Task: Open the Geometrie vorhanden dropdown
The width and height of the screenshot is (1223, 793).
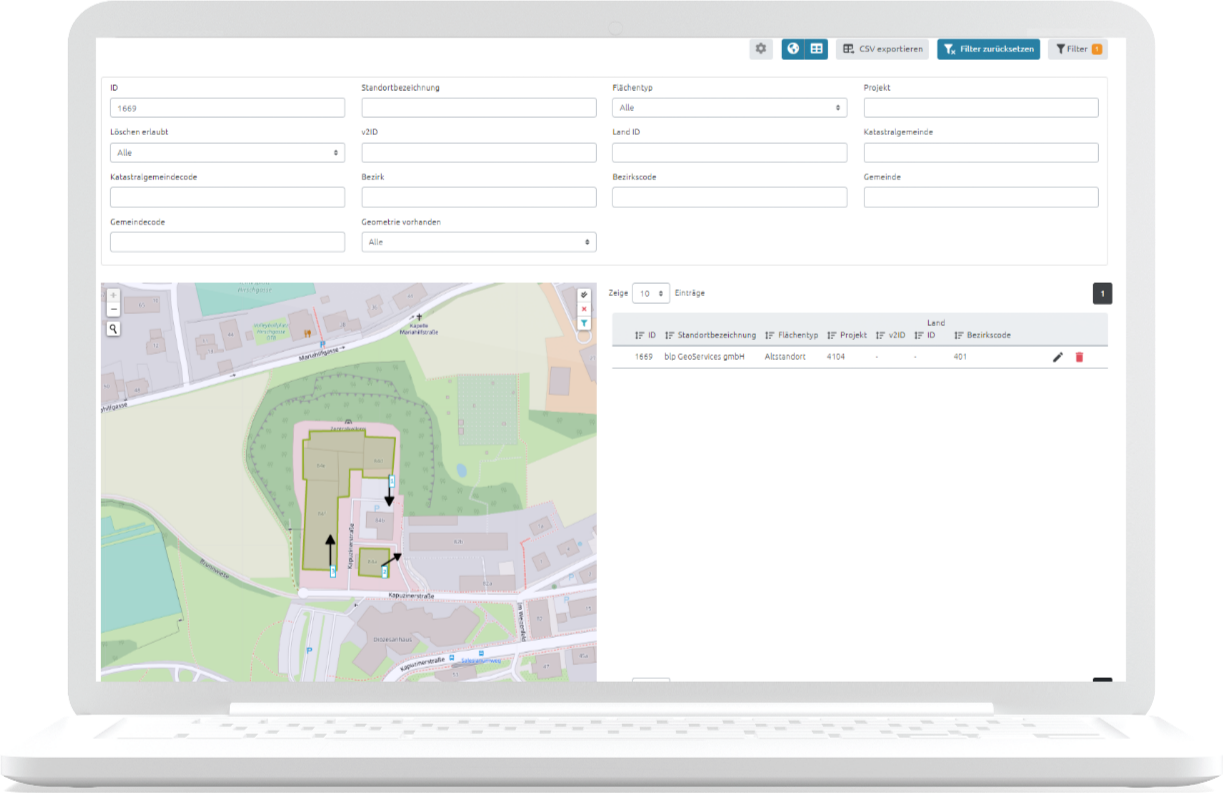Action: pos(478,242)
